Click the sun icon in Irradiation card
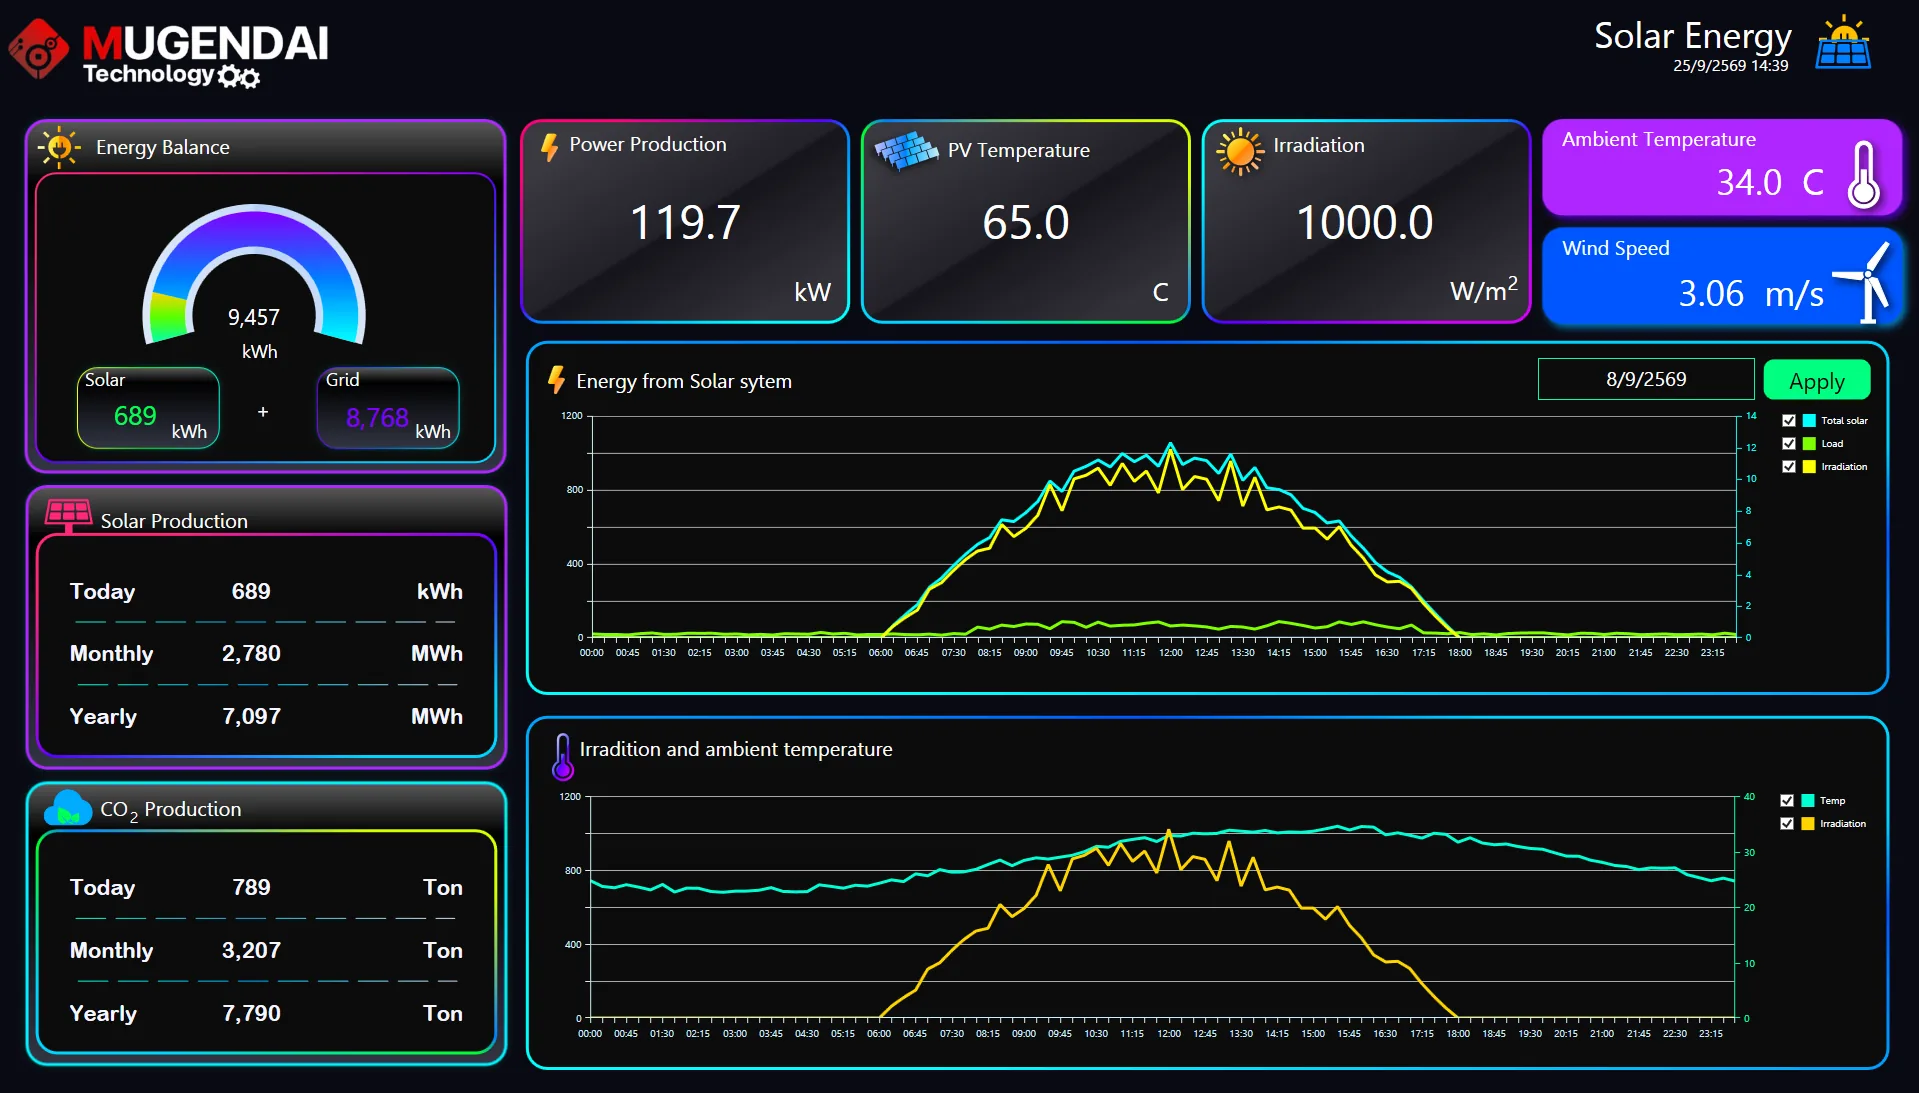This screenshot has height=1093, width=1919. 1240,151
